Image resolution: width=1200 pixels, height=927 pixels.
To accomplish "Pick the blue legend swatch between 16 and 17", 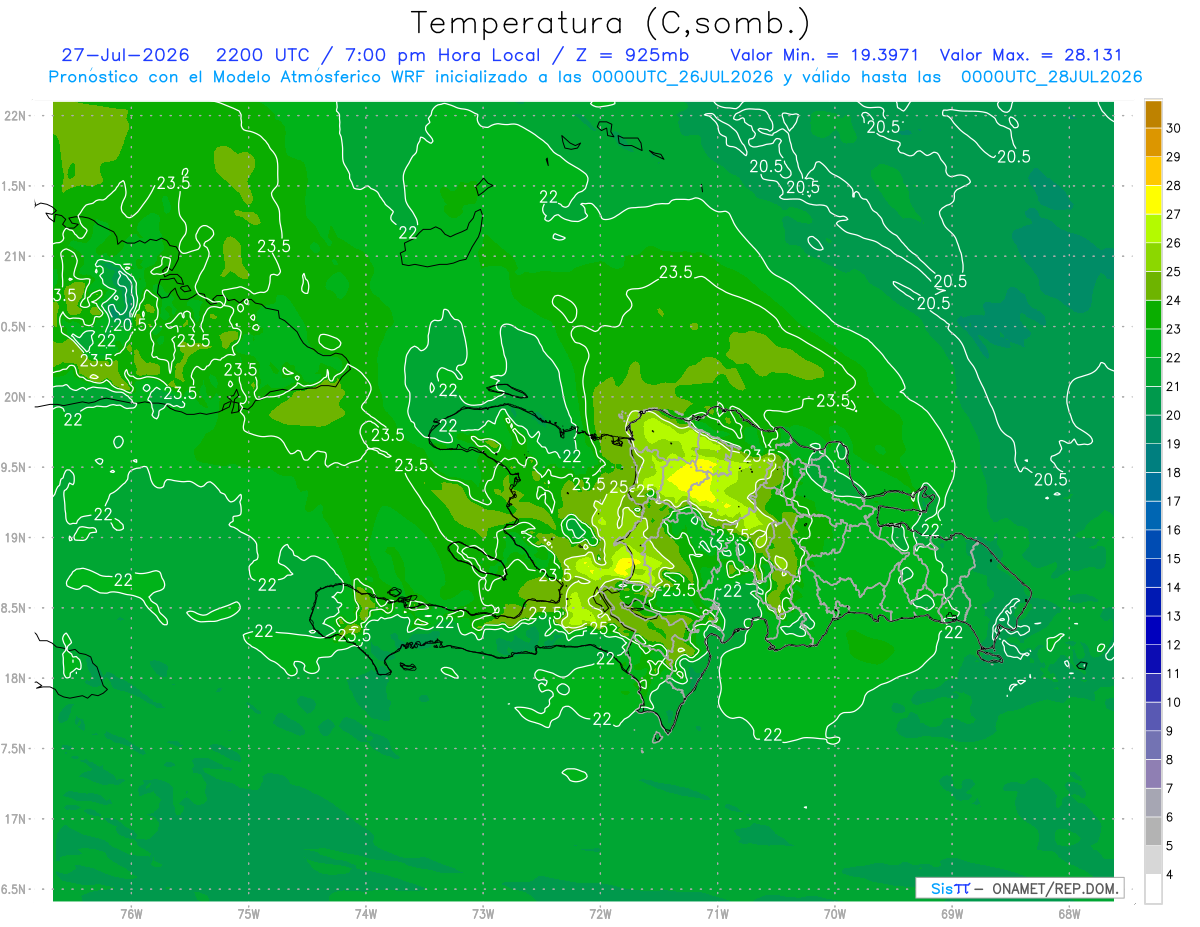I will coord(1153,516).
